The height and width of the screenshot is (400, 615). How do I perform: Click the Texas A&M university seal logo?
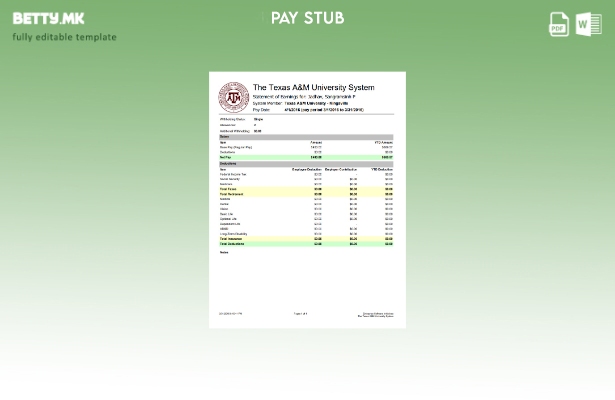tap(233, 97)
